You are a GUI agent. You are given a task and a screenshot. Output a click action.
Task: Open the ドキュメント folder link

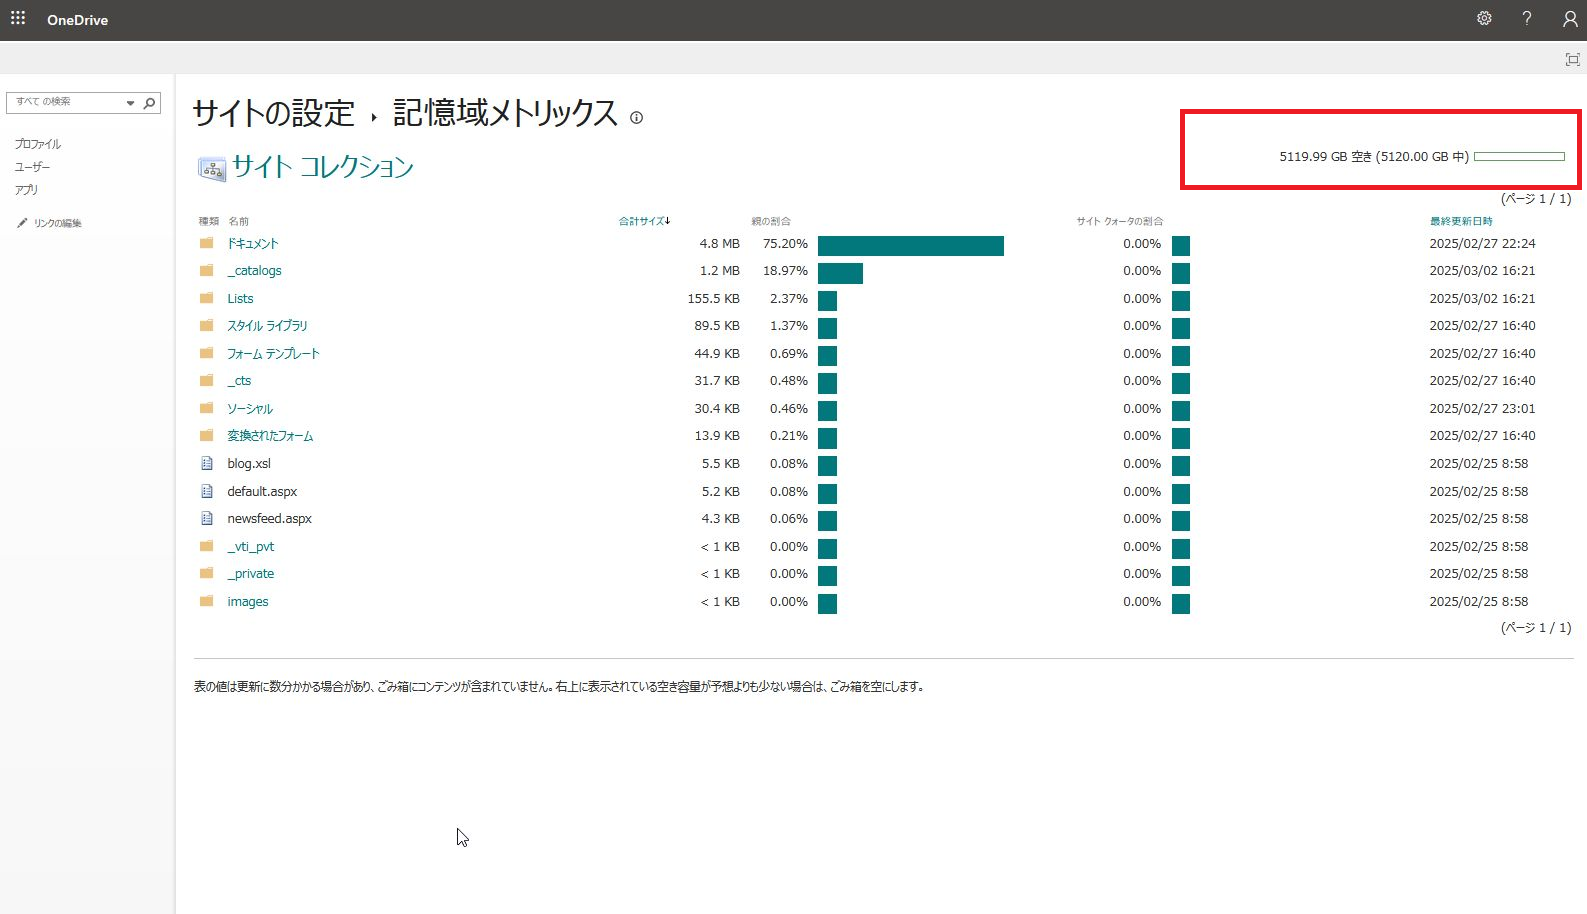click(x=252, y=244)
